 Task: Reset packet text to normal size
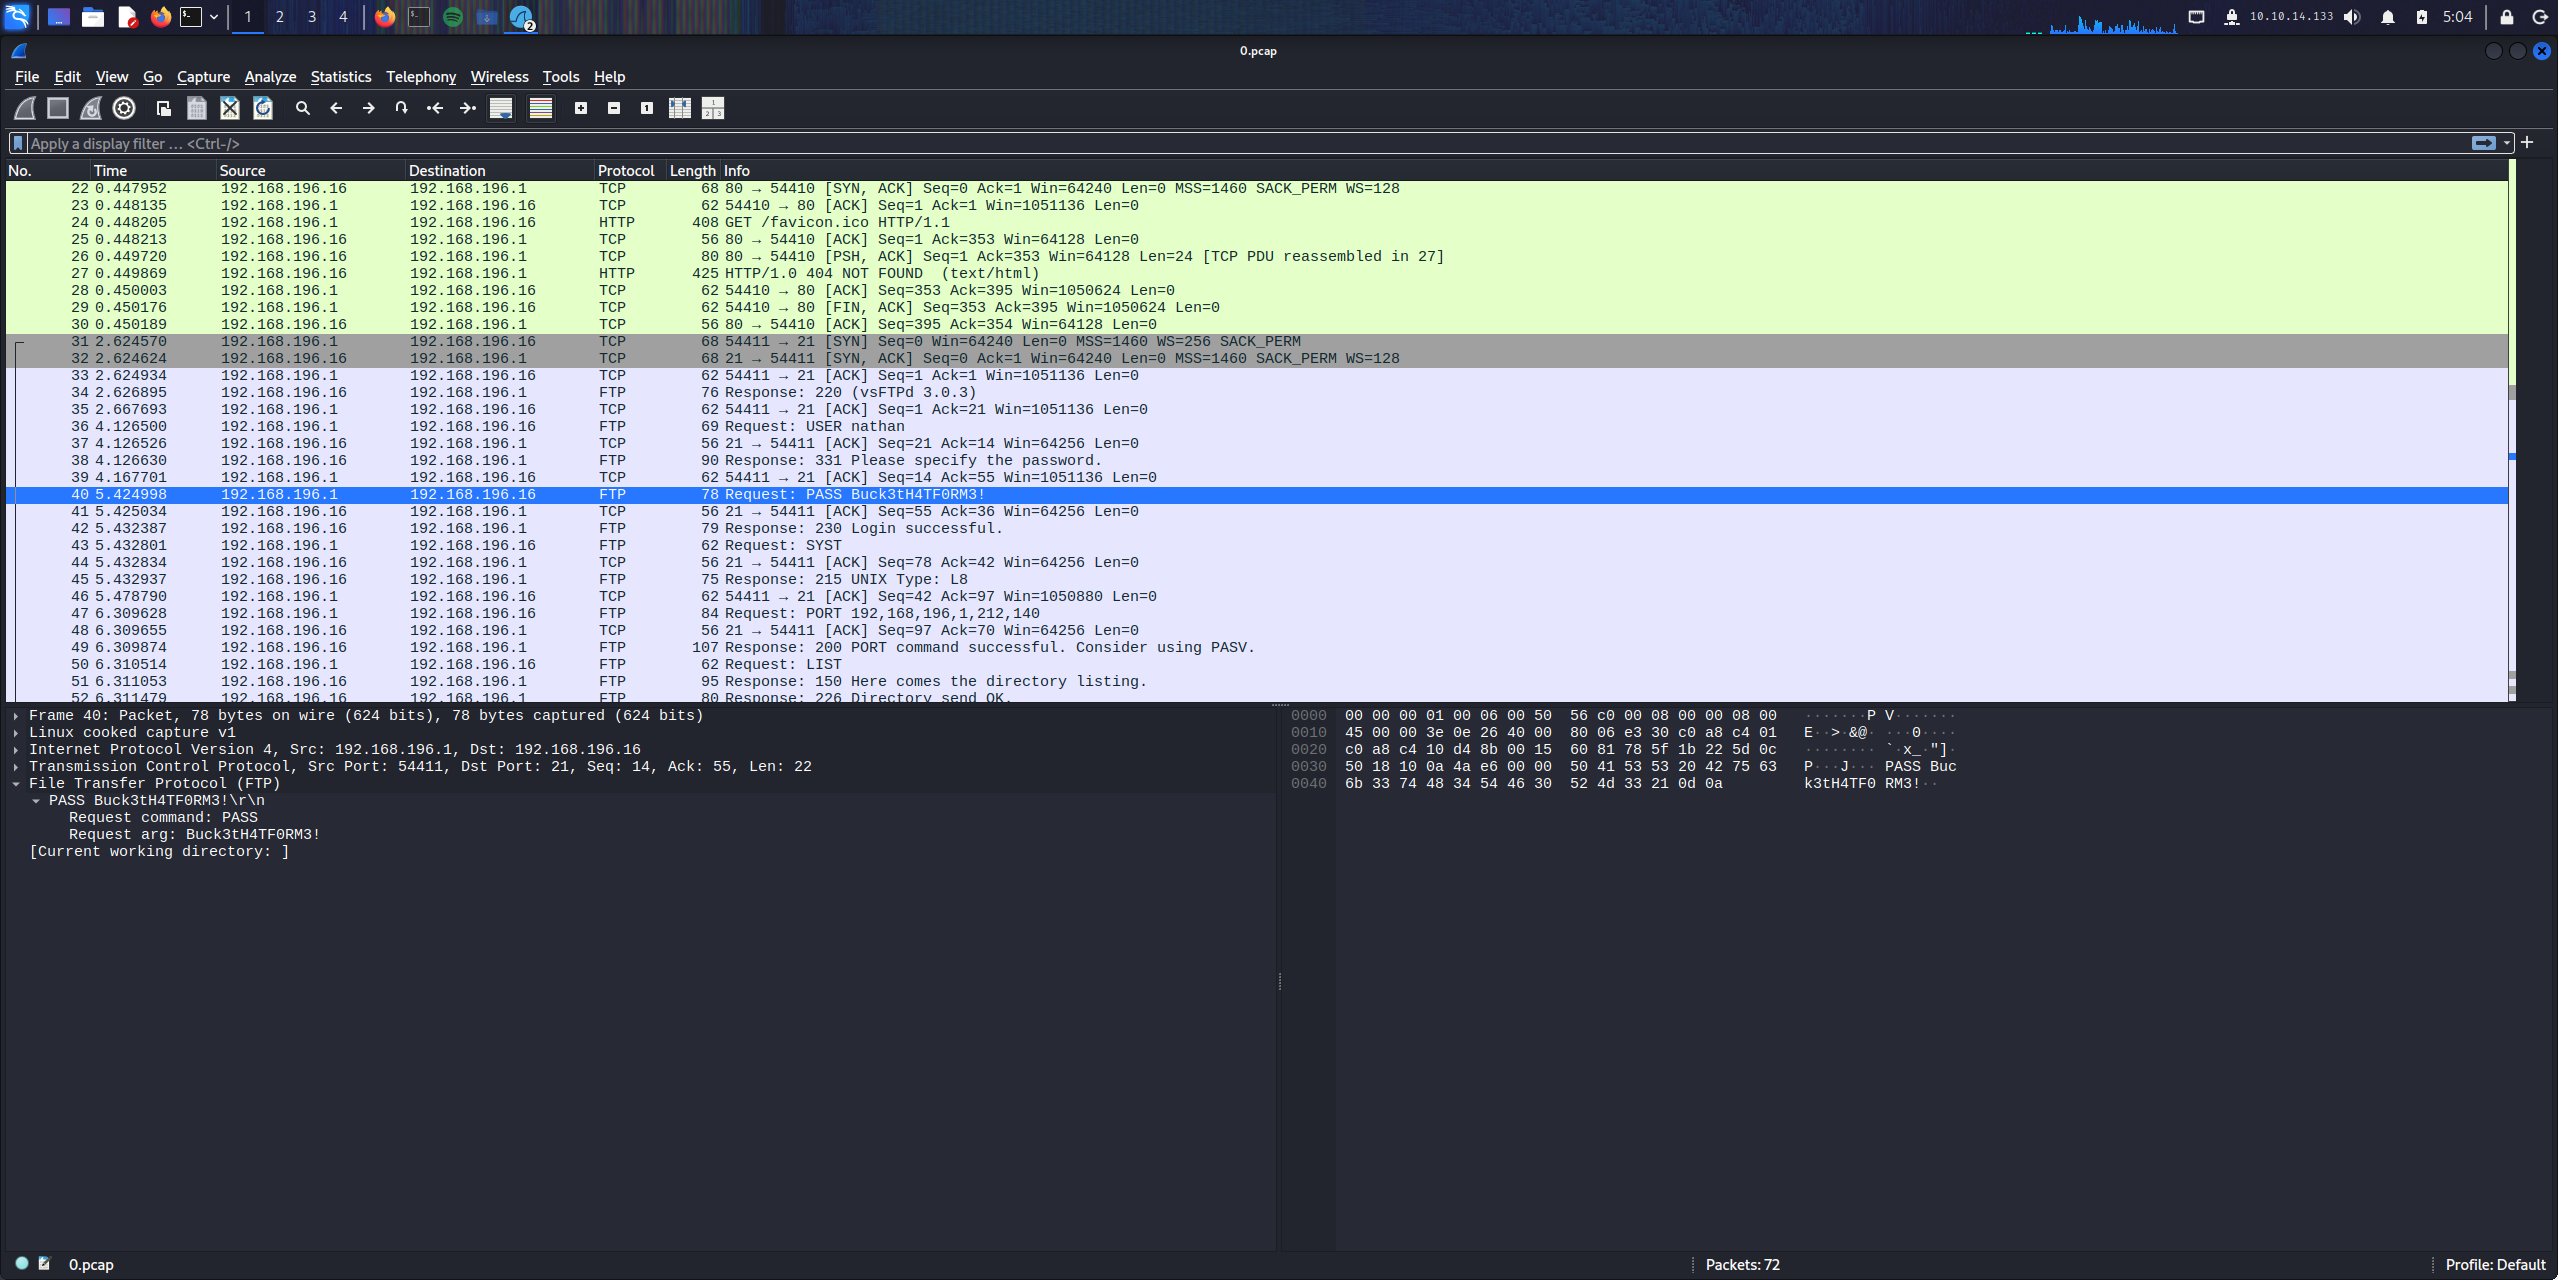647,108
